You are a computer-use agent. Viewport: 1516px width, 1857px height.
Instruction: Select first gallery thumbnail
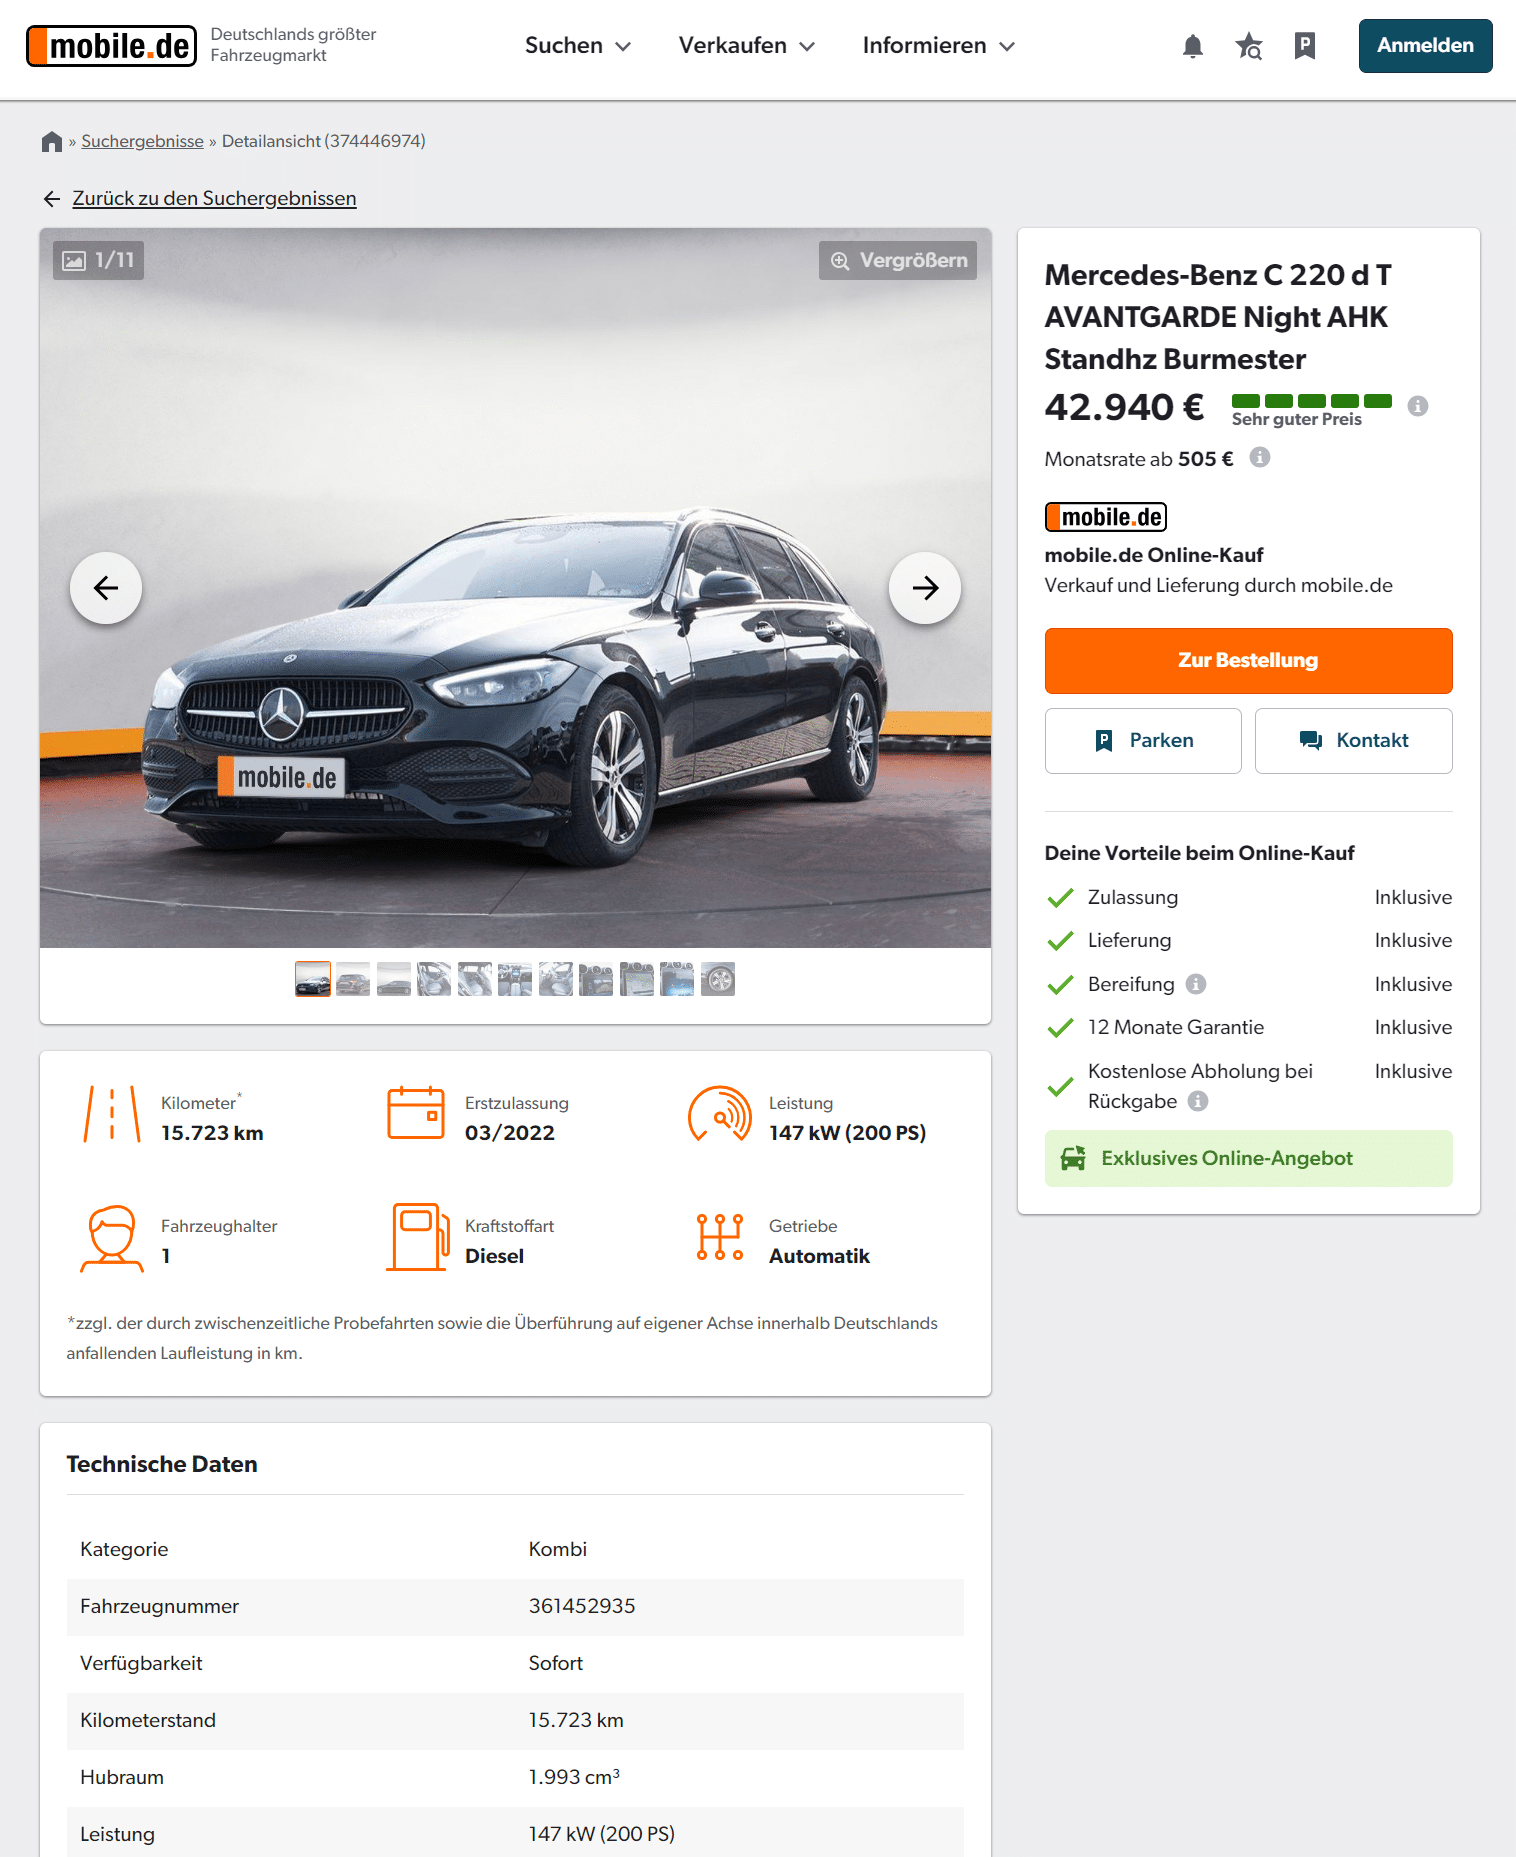(313, 979)
